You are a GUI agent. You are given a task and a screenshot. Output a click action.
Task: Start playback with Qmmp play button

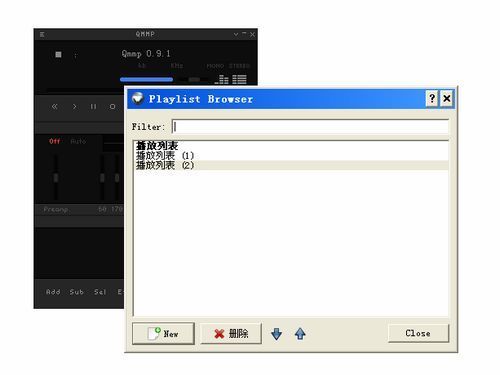click(74, 106)
